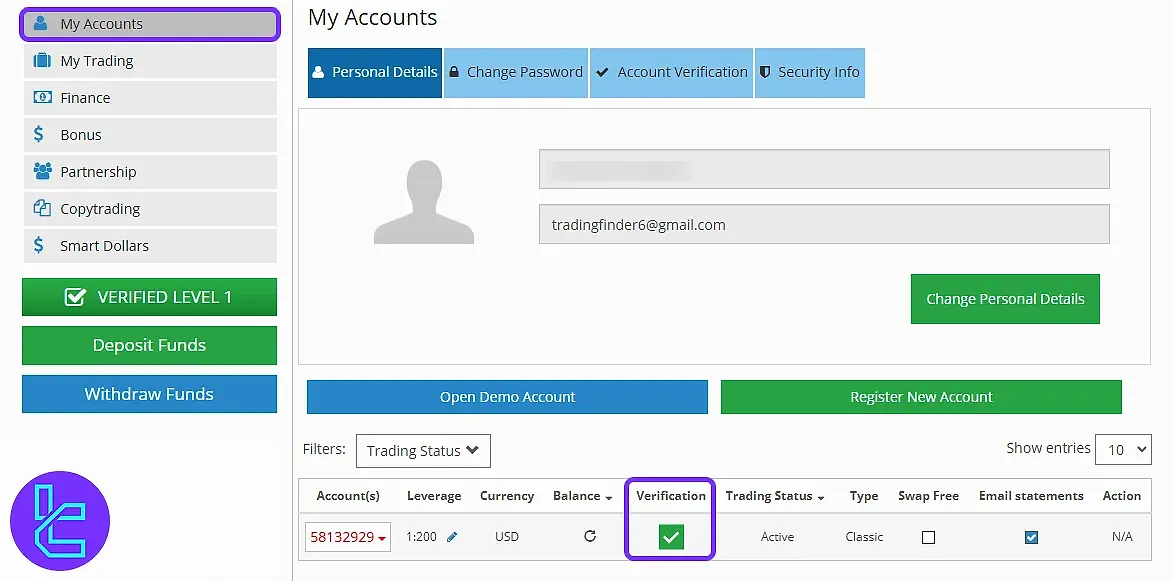Click the Bonus dollar sign icon
Image resolution: width=1173 pixels, height=581 pixels.
(x=40, y=134)
